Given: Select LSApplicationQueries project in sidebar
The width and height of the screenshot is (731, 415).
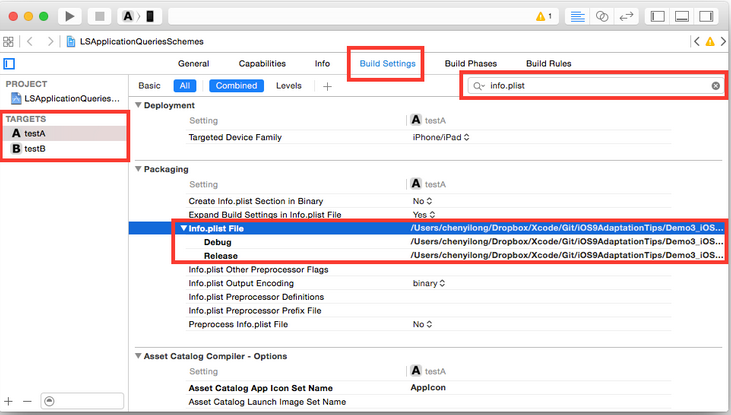Looking at the screenshot, I should click(x=65, y=99).
